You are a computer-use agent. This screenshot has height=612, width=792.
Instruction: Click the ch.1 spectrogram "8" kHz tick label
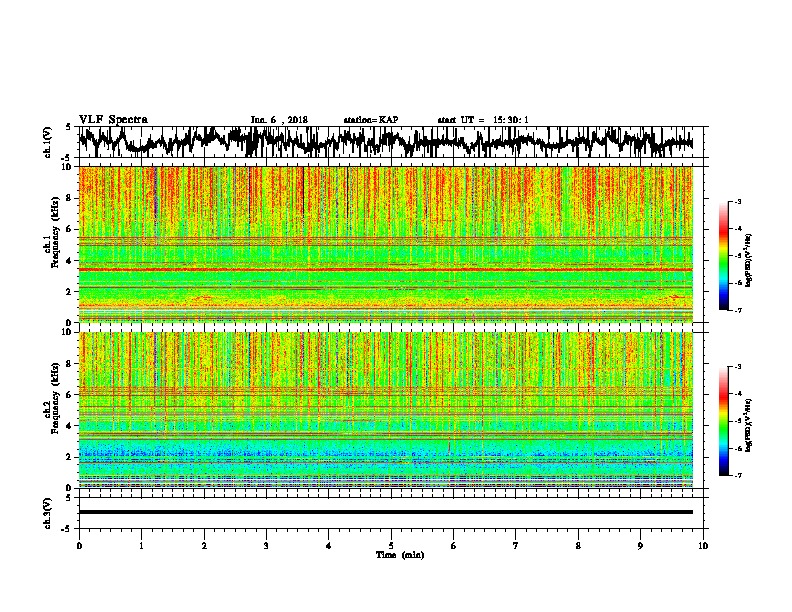(x=70, y=198)
